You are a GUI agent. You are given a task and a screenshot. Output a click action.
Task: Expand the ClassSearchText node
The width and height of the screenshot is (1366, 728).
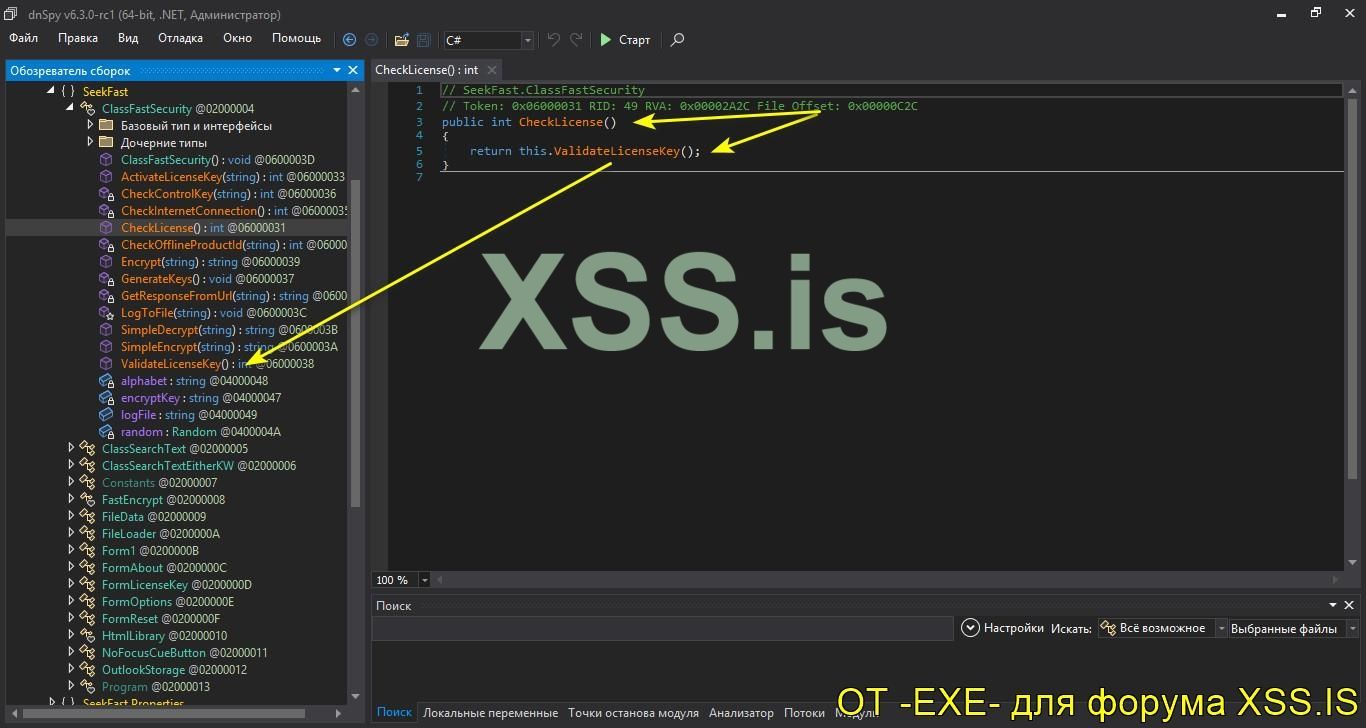pyautogui.click(x=70, y=449)
